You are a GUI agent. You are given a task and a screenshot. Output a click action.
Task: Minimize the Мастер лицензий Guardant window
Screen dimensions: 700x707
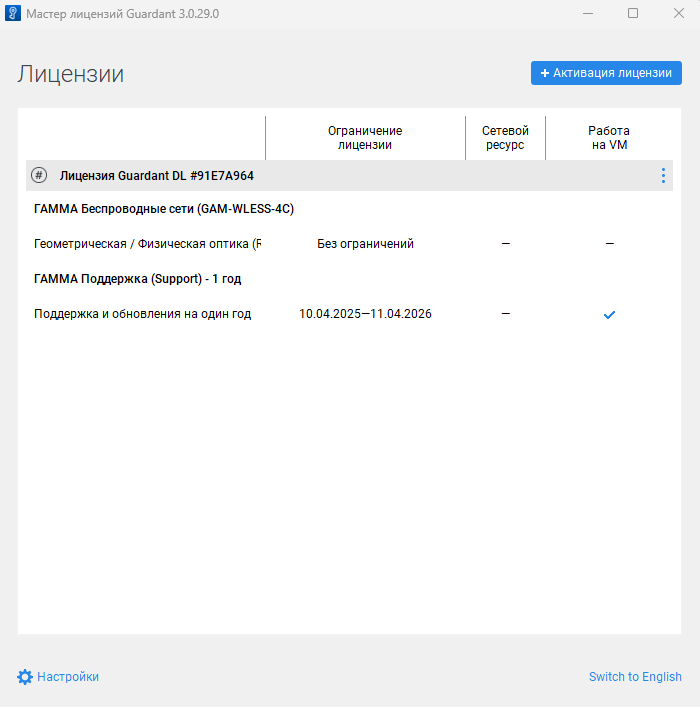(587, 14)
